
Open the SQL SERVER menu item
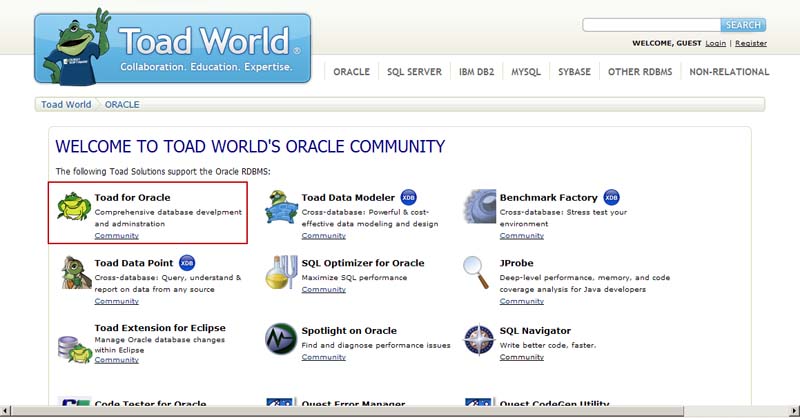pos(414,72)
